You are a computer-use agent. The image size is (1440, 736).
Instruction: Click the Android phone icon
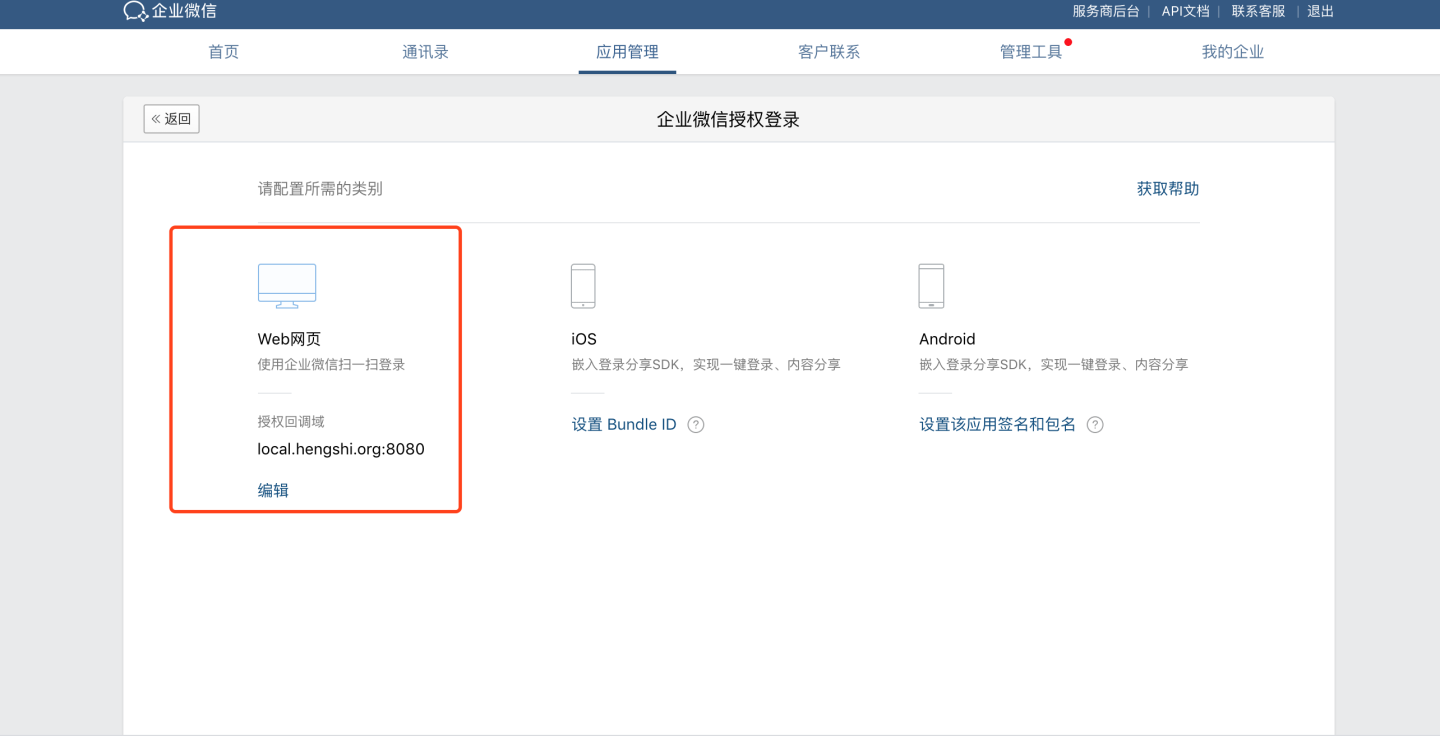click(931, 286)
